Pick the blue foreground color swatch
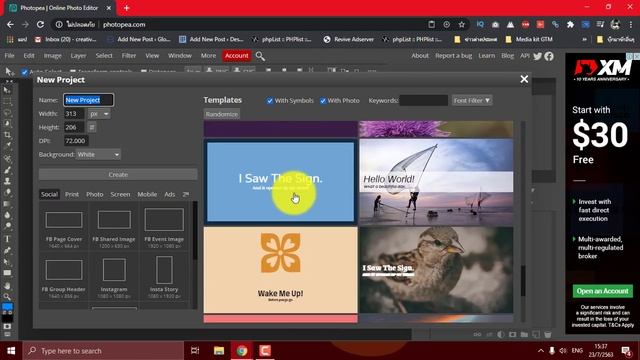Viewport: 640px width, 360px height. tap(7, 306)
